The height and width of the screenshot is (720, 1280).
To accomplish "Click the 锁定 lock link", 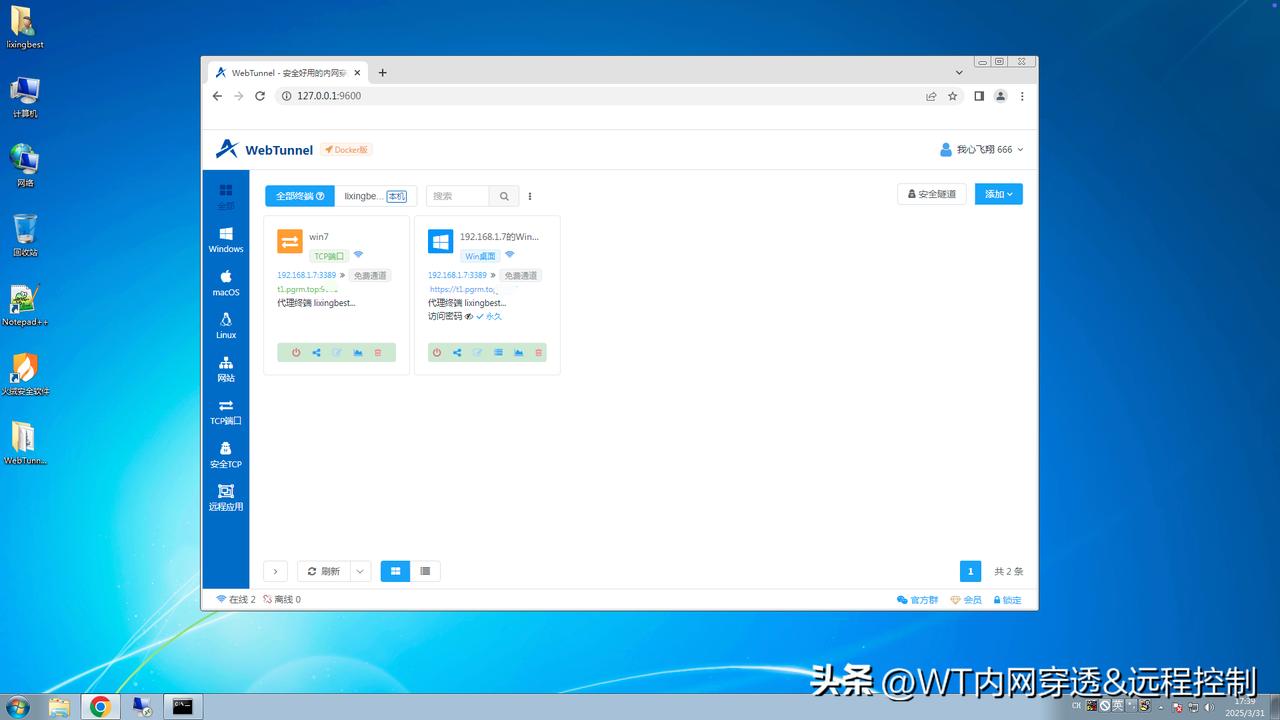I will pyautogui.click(x=1007, y=600).
